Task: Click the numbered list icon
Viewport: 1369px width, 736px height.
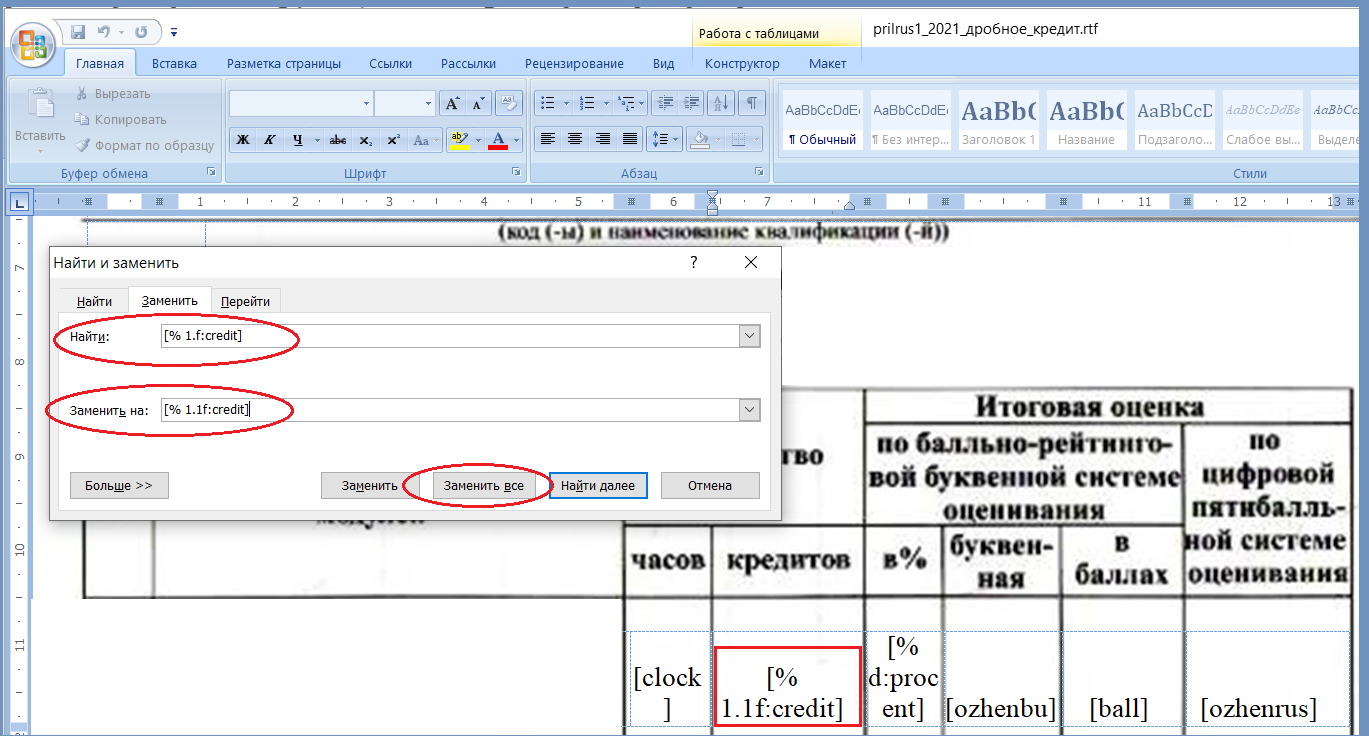Action: pos(587,103)
